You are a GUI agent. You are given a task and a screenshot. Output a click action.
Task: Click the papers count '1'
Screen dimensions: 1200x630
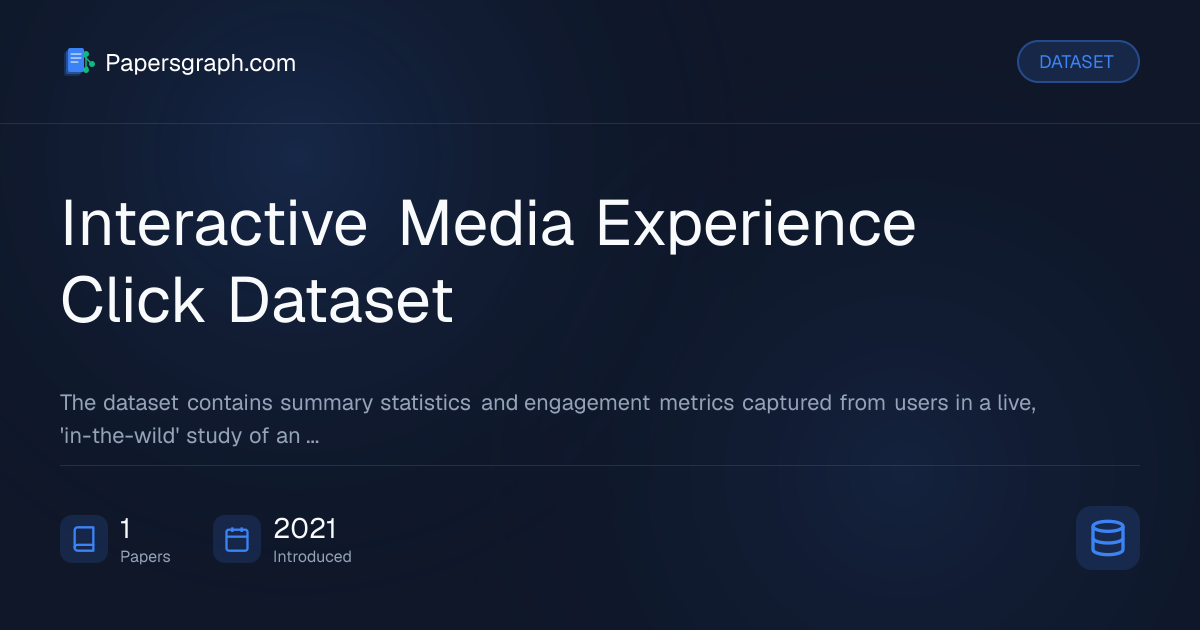(x=125, y=528)
